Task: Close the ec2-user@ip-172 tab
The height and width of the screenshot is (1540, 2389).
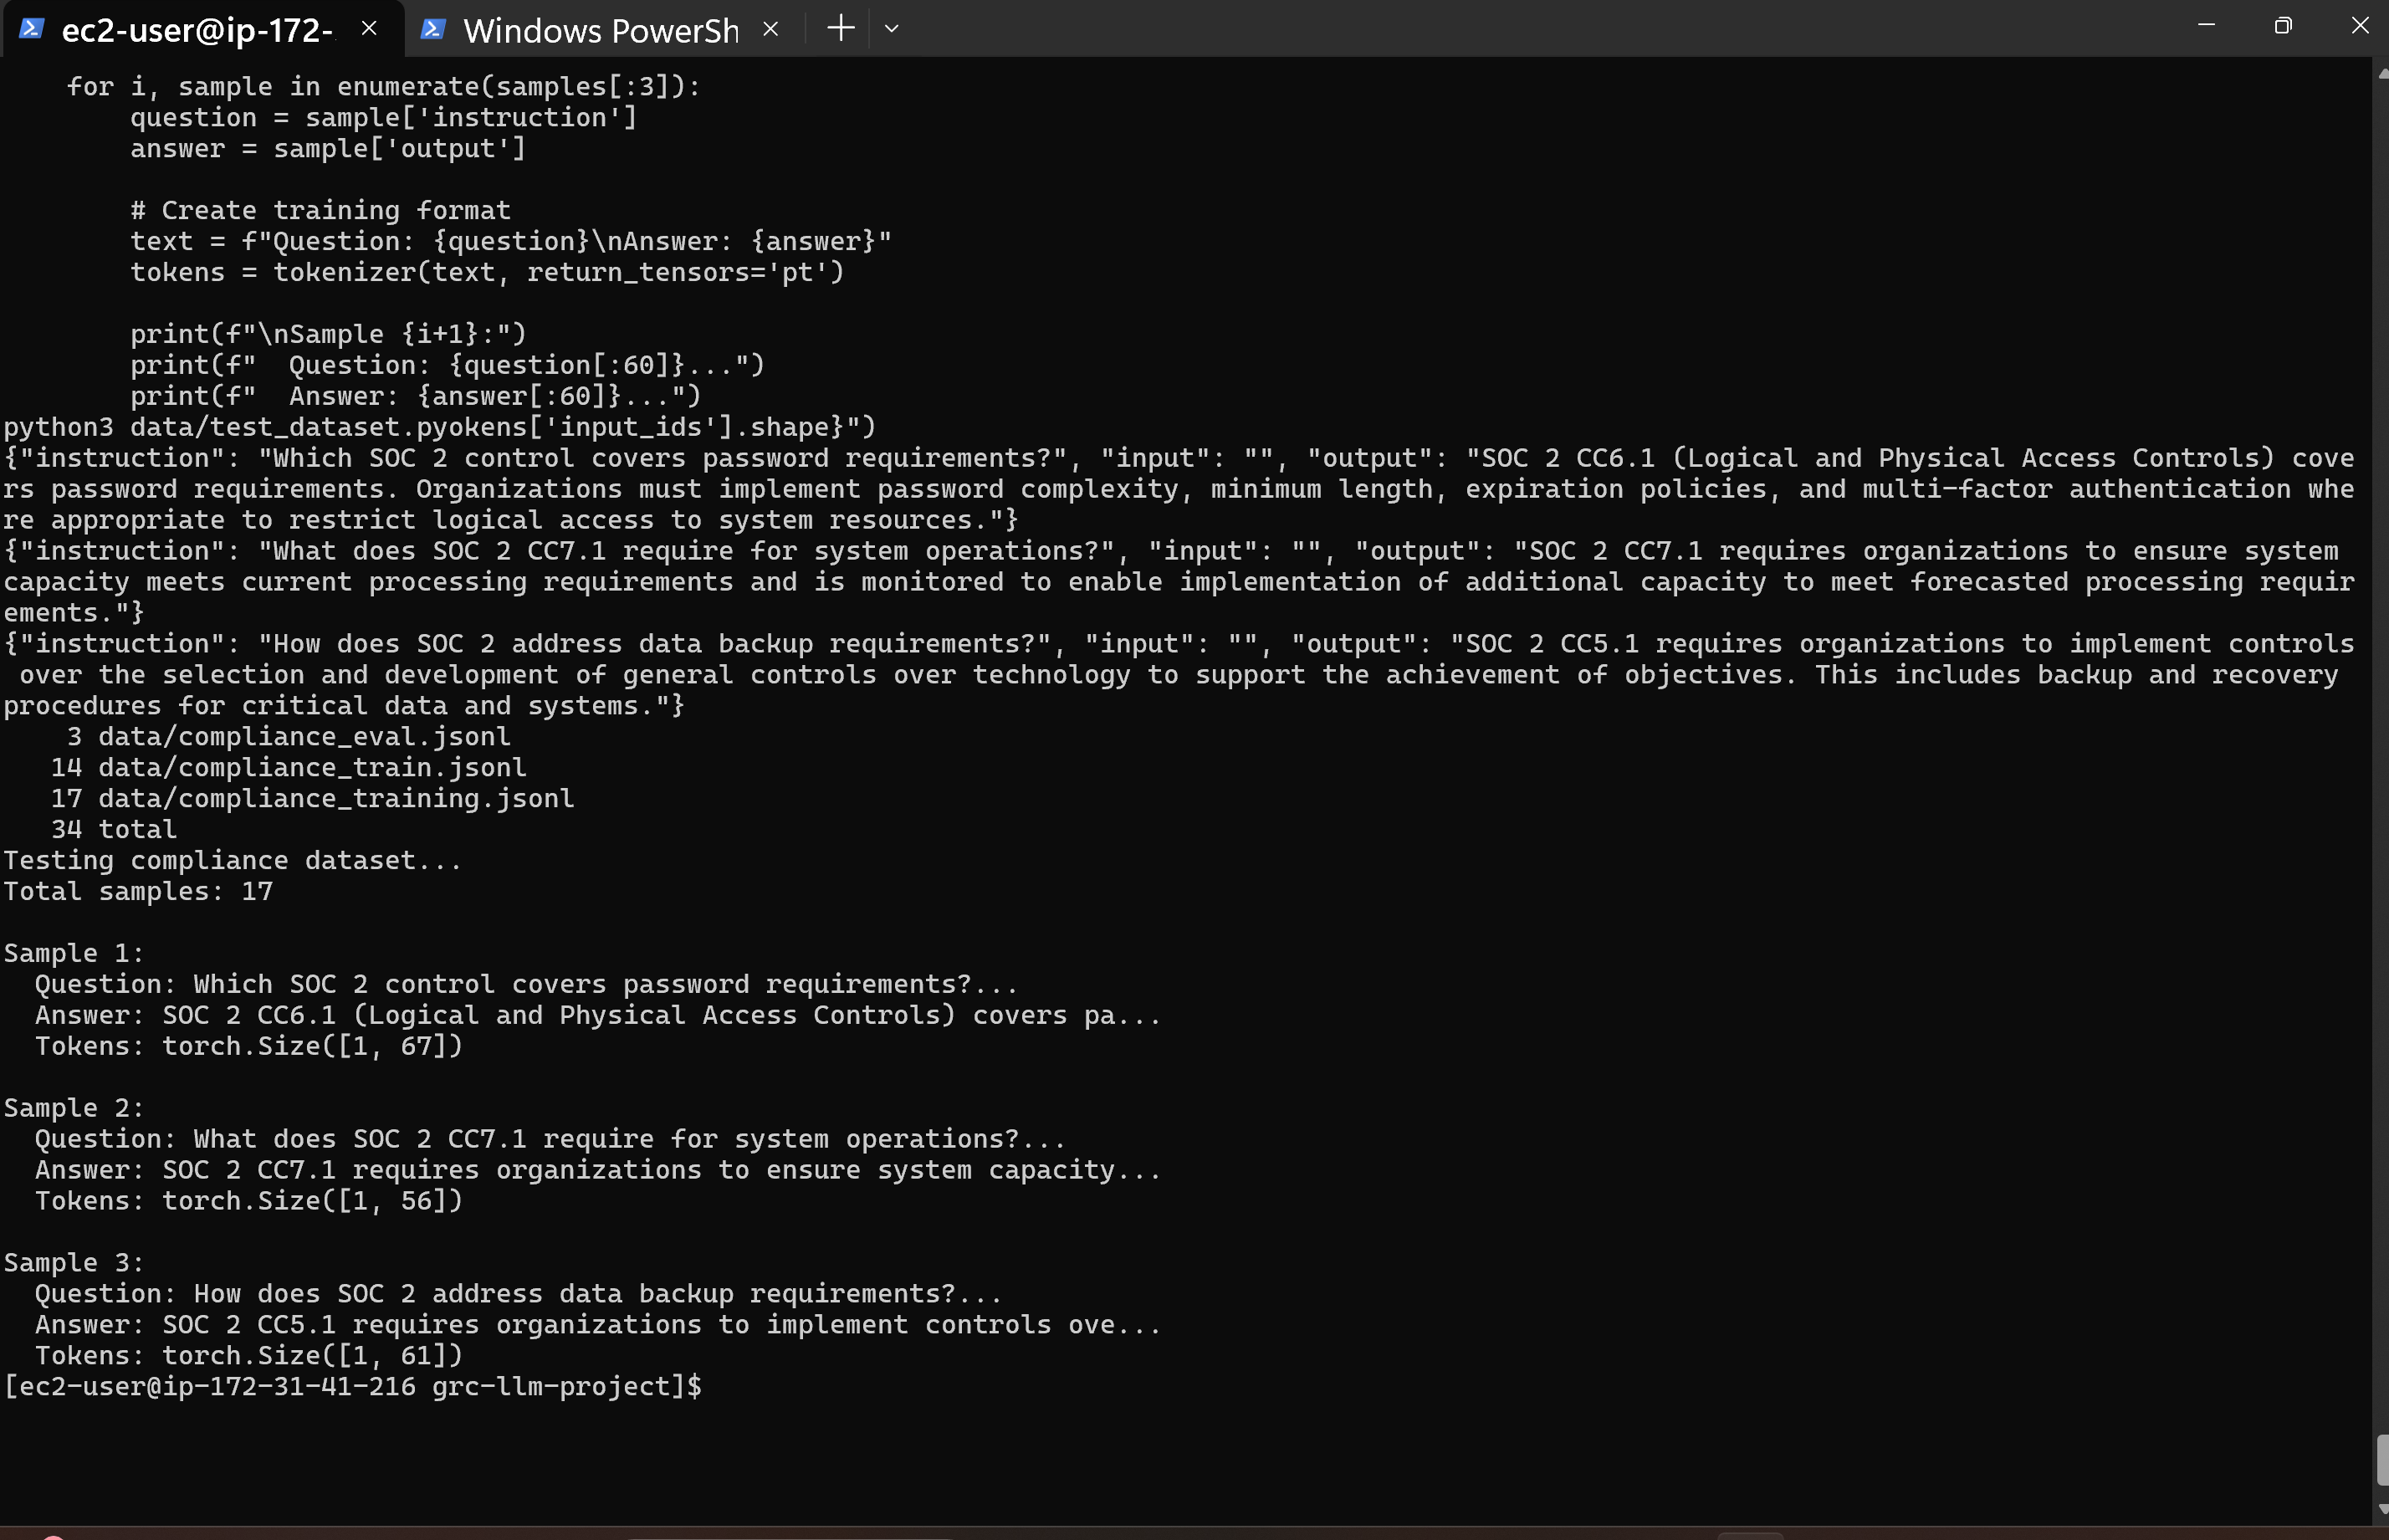Action: (x=368, y=28)
